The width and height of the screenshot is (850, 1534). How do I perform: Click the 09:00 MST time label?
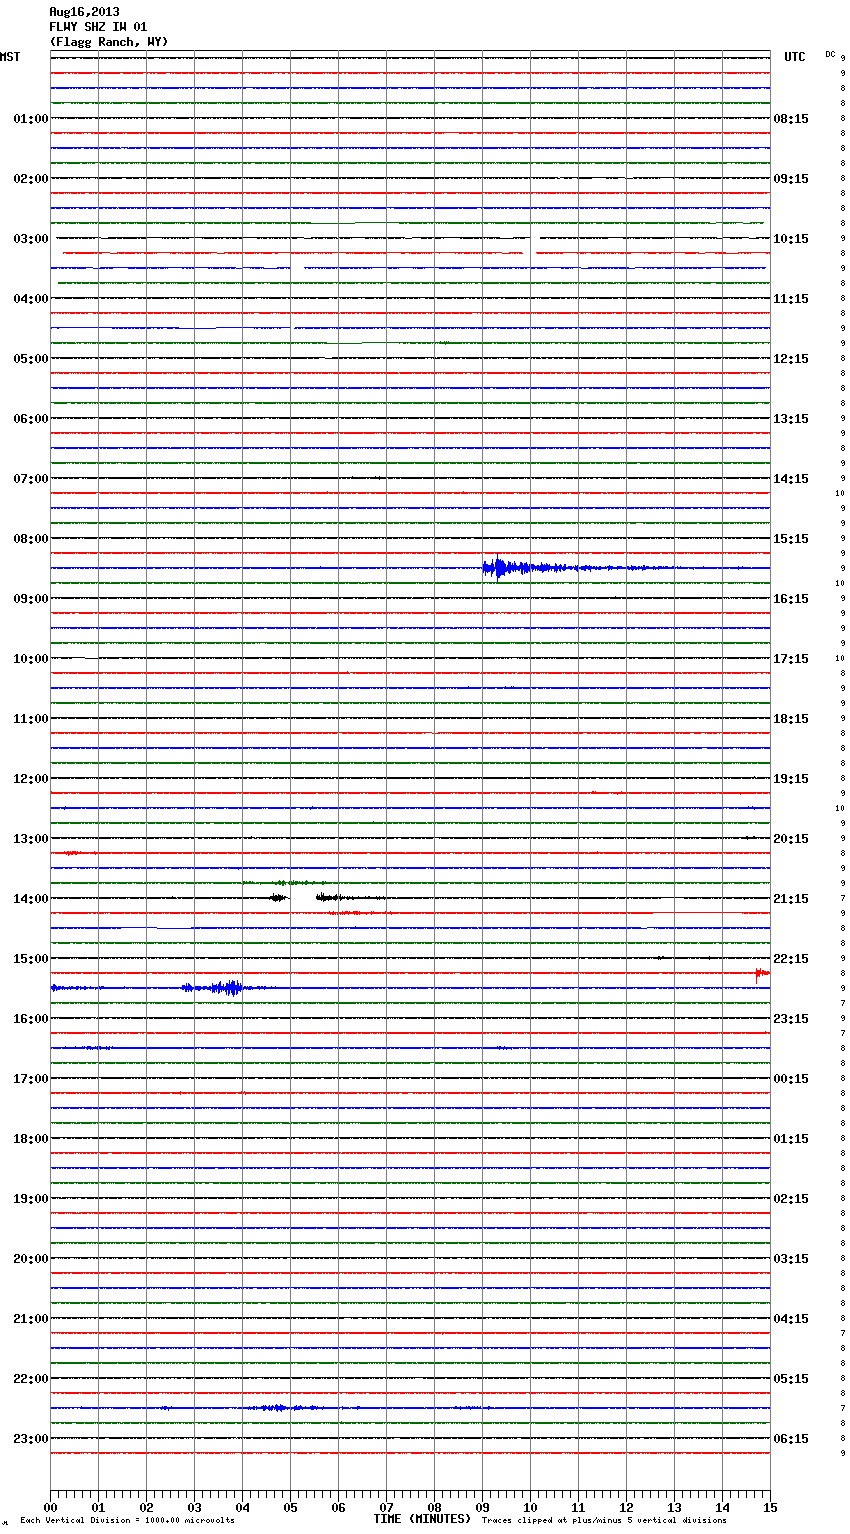tap(30, 599)
